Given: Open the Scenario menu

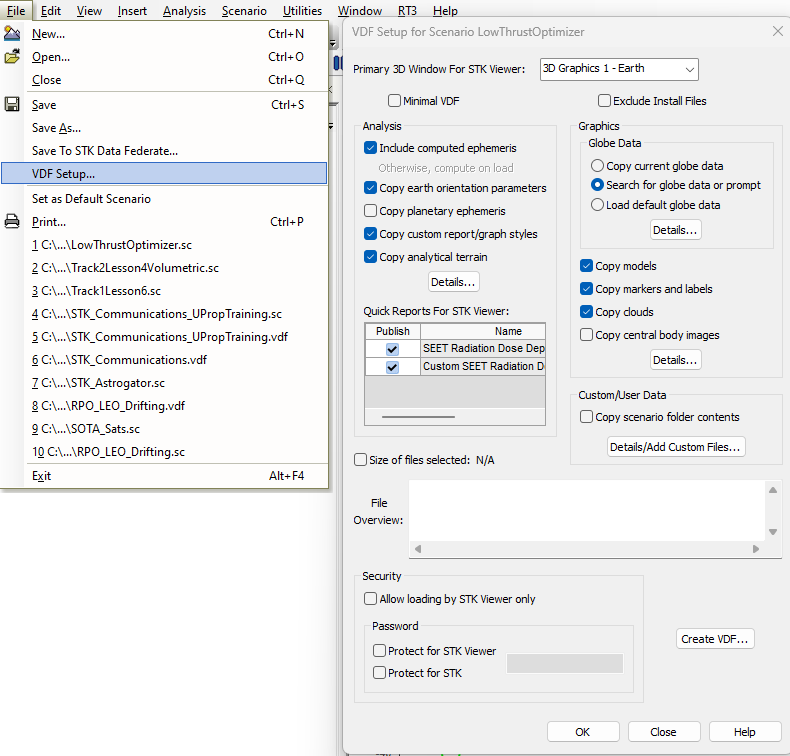Looking at the screenshot, I should (x=244, y=11).
